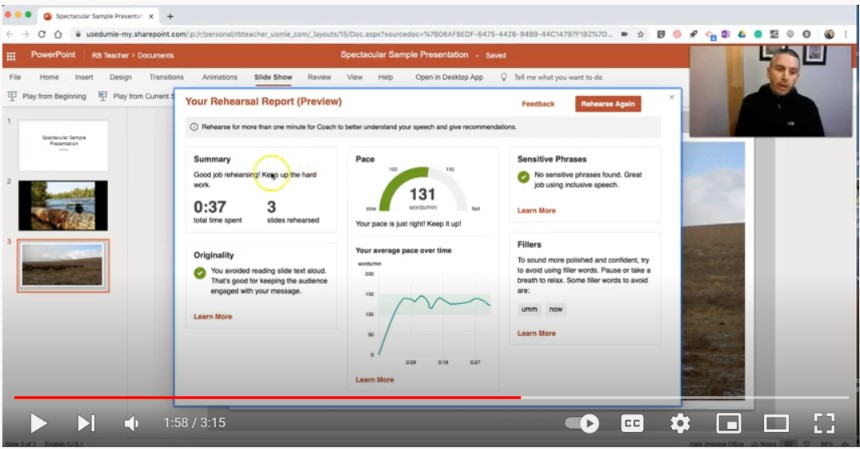
Task: Go forward in browser
Action: [26, 34]
